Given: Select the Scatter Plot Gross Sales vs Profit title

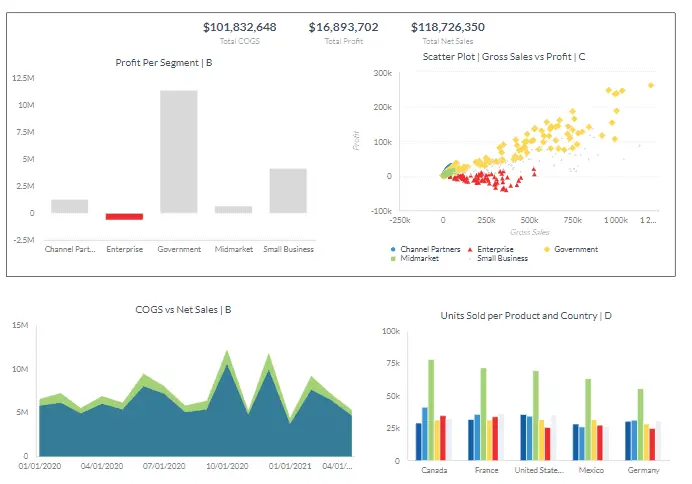Looking at the screenshot, I should [x=504, y=56].
